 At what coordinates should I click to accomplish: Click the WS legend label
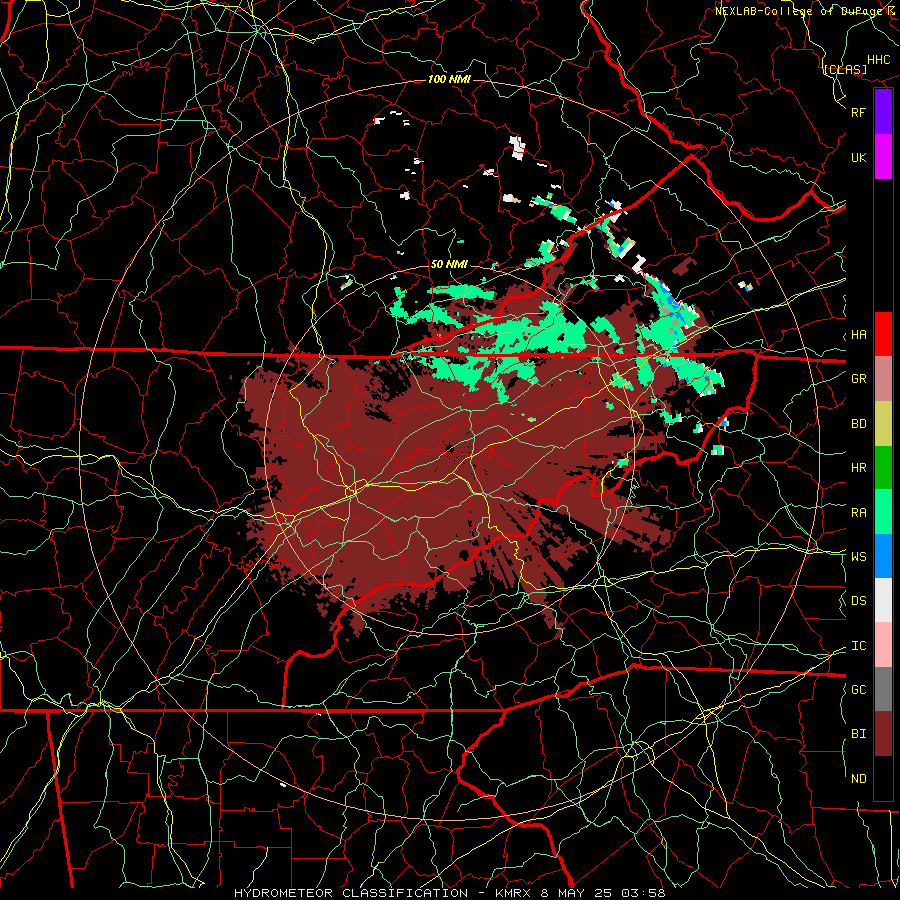[x=859, y=556]
